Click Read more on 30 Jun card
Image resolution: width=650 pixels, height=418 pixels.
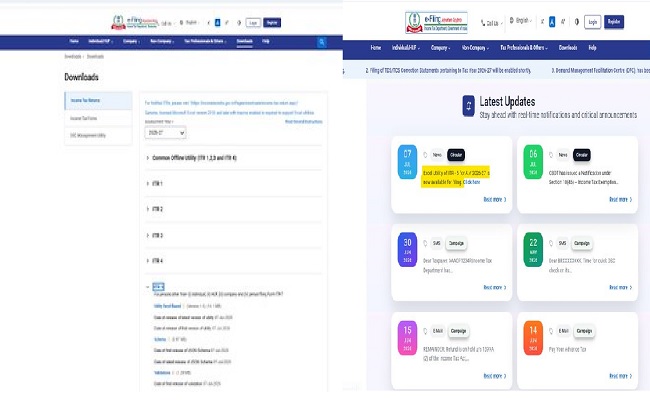coord(495,287)
